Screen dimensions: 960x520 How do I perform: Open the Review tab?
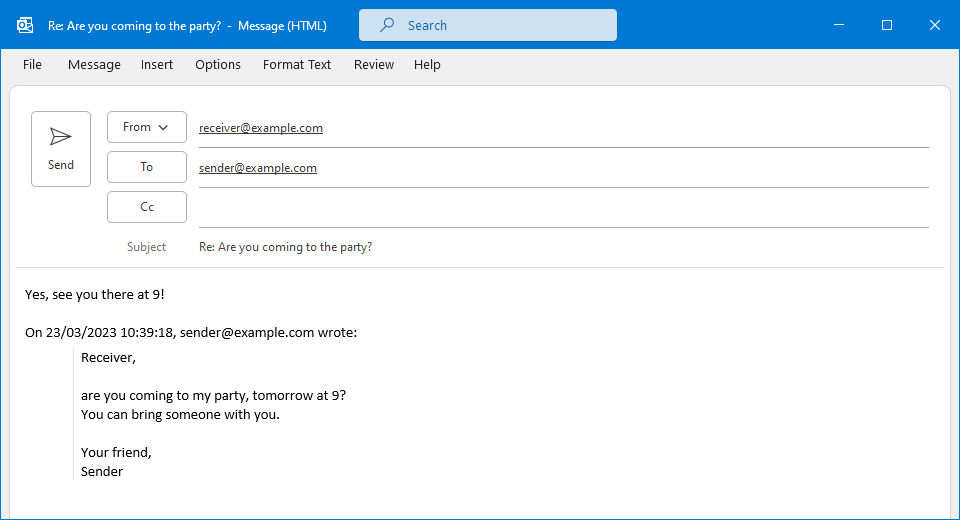coord(374,64)
